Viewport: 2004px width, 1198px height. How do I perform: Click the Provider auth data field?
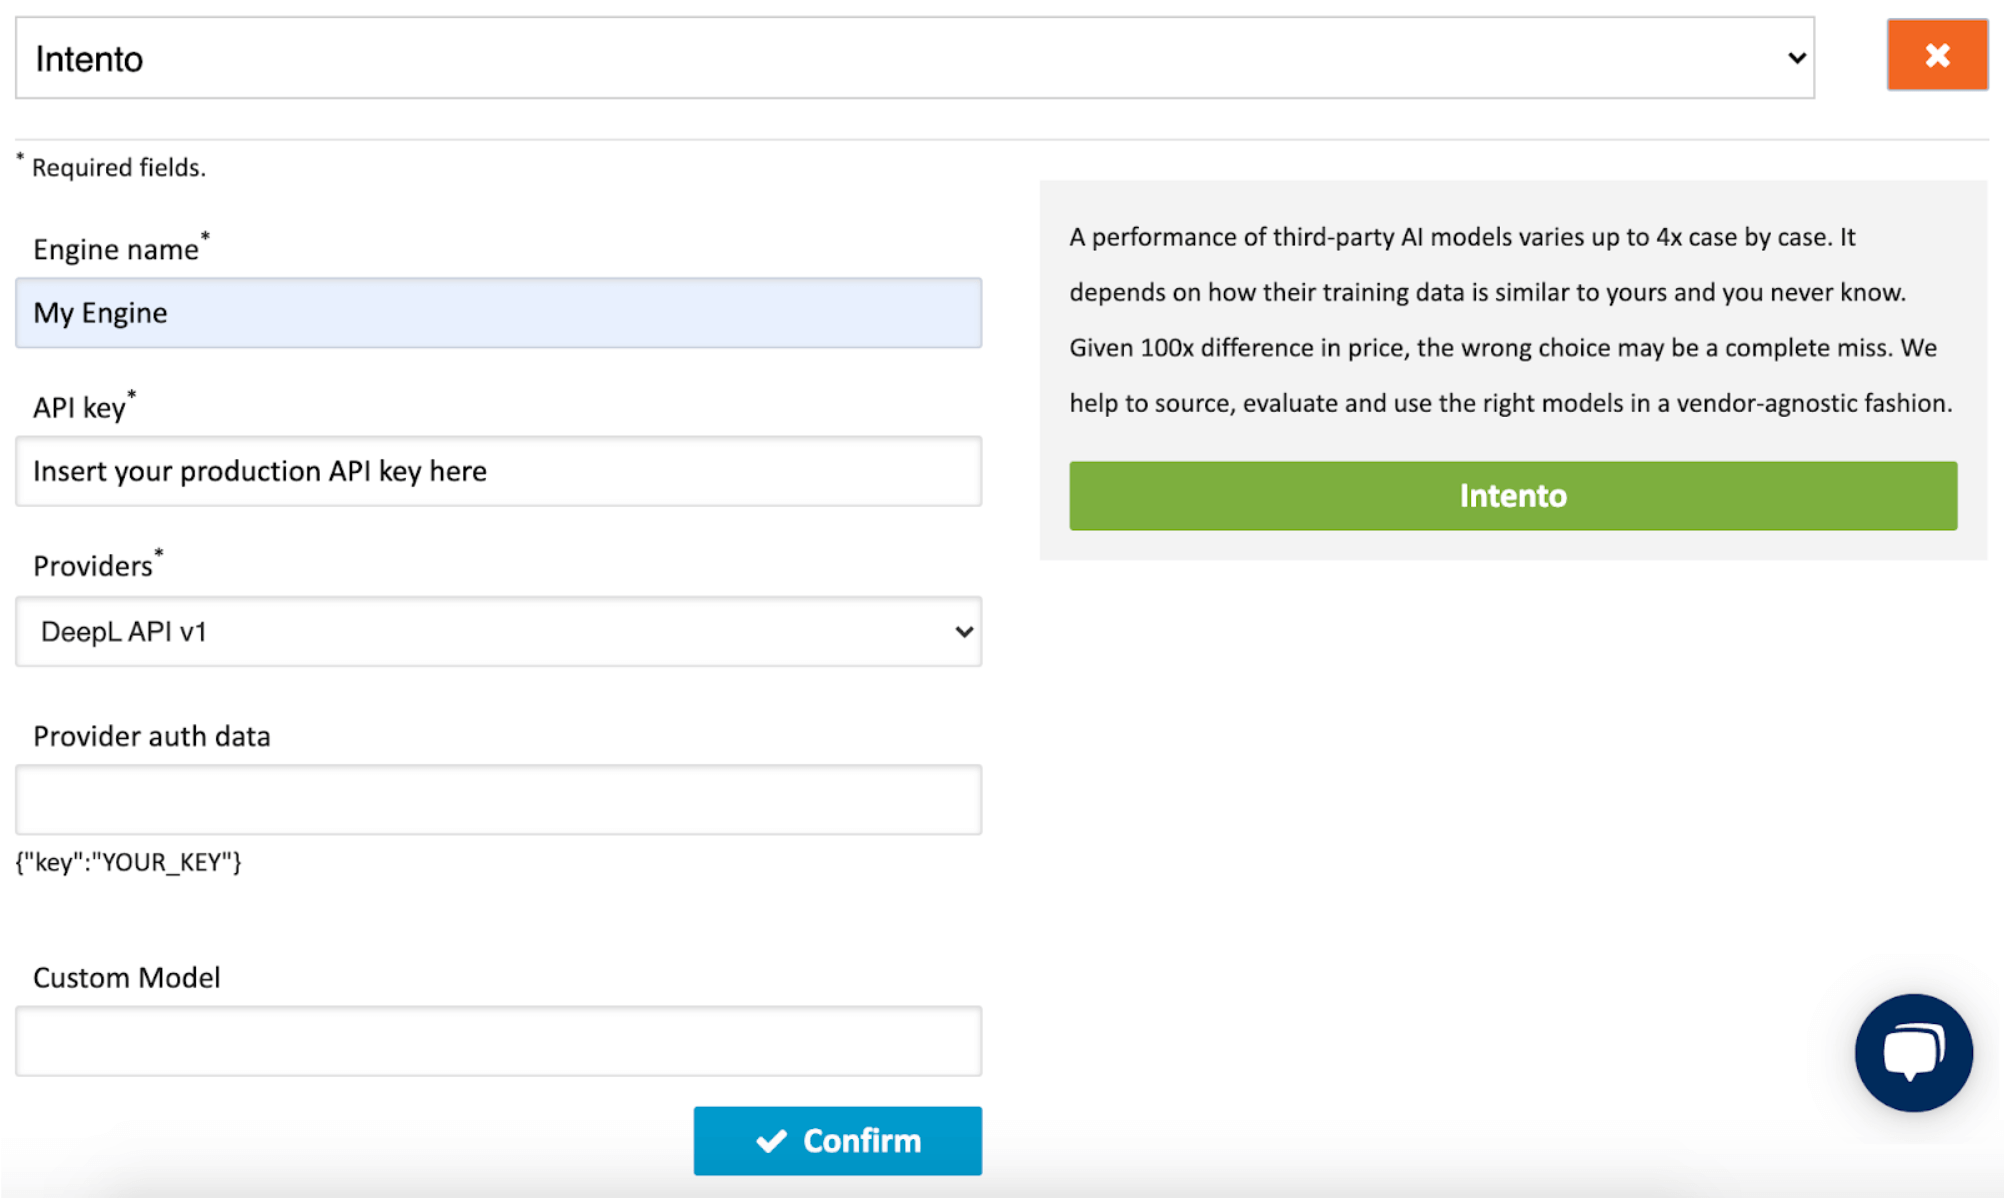click(x=498, y=800)
